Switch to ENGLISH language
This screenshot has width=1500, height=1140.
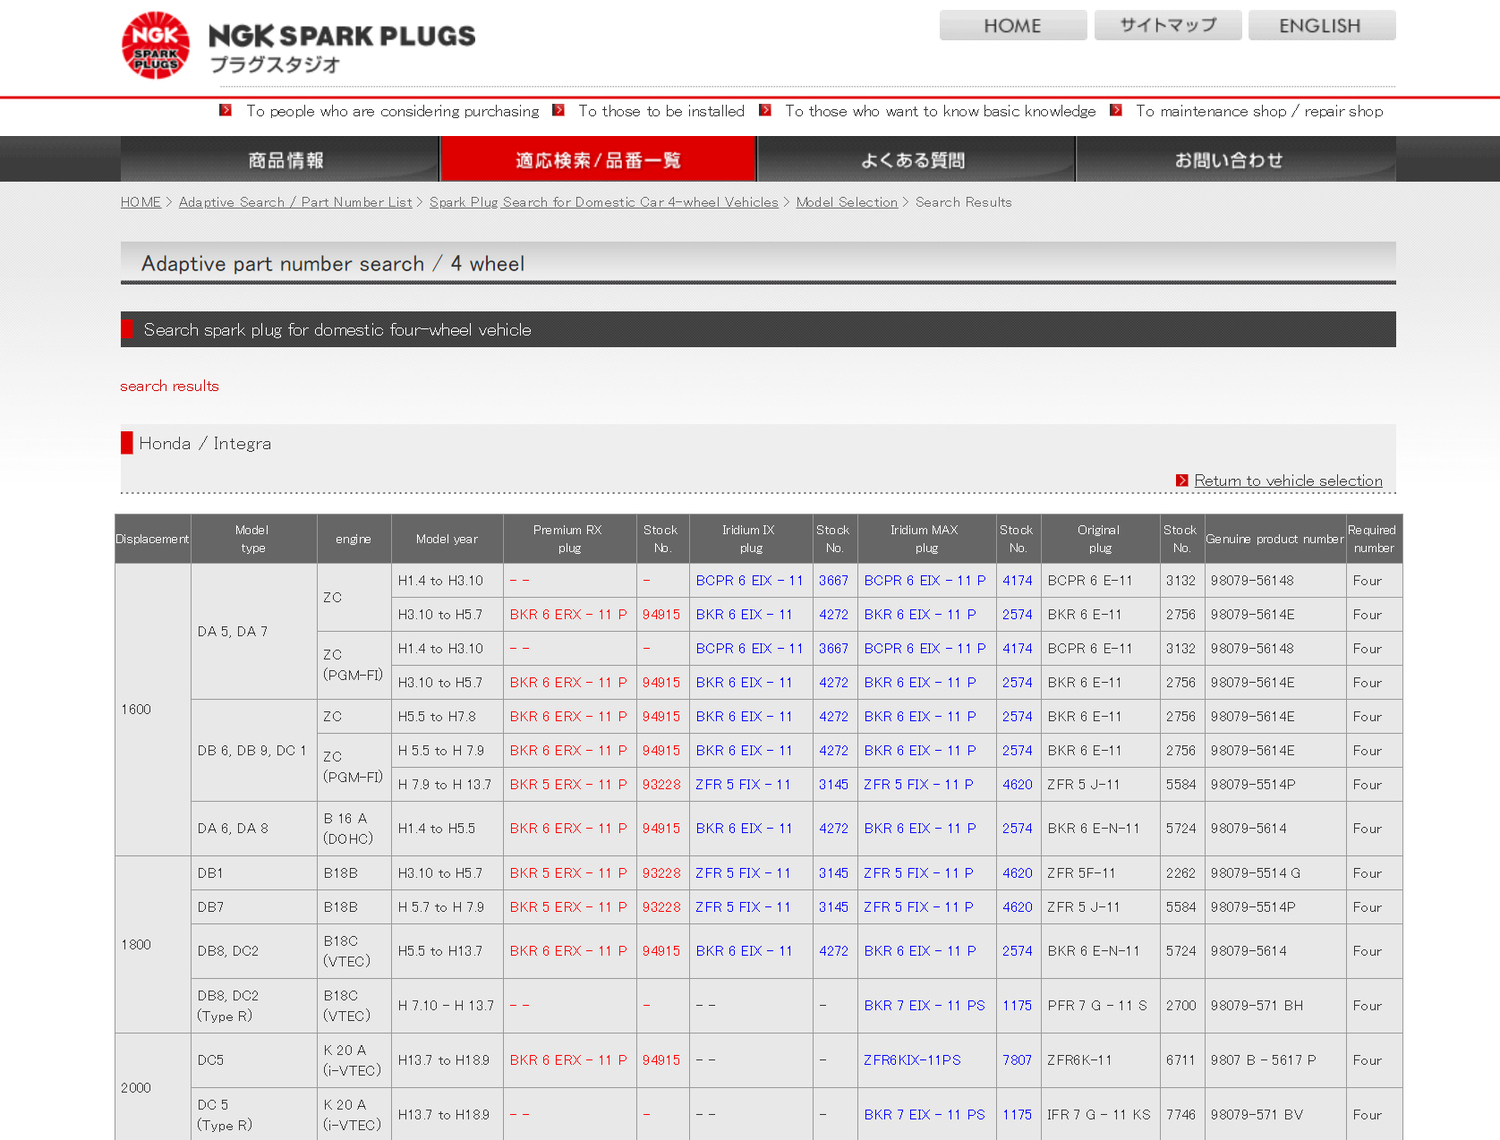(1322, 25)
